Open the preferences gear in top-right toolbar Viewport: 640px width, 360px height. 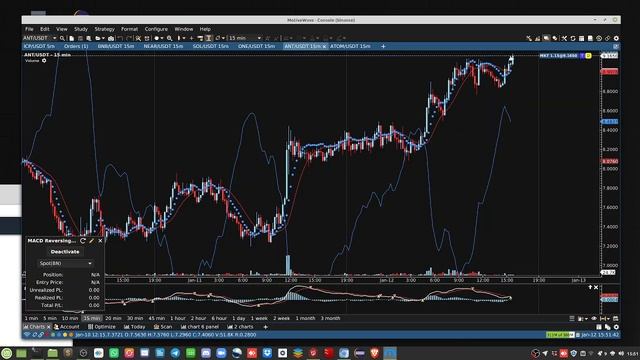(616, 38)
